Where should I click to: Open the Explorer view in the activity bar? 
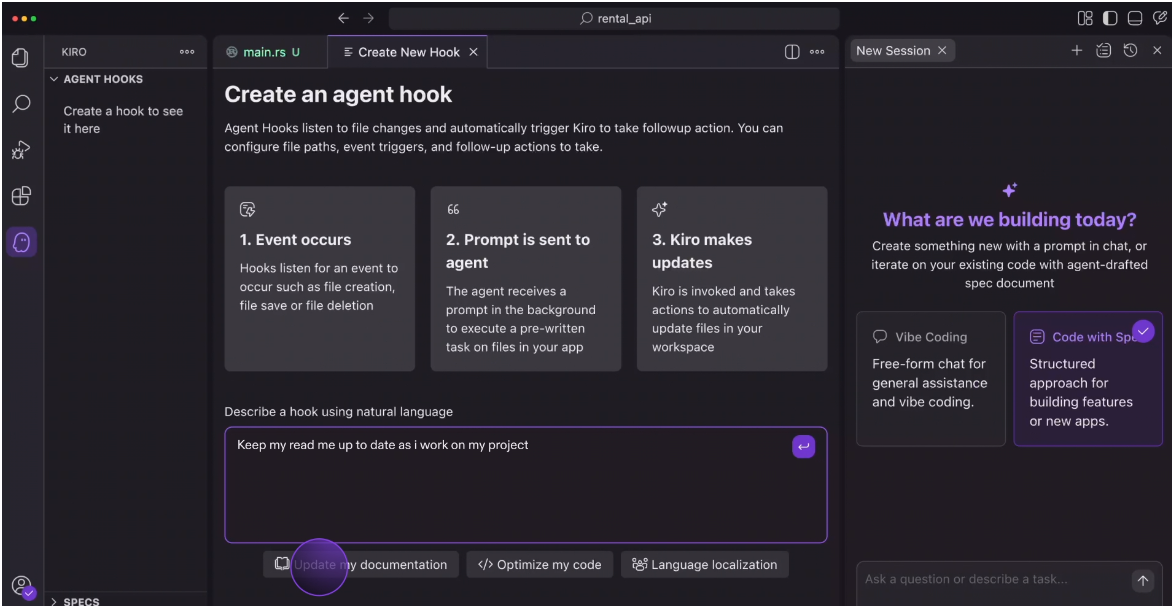click(21, 58)
